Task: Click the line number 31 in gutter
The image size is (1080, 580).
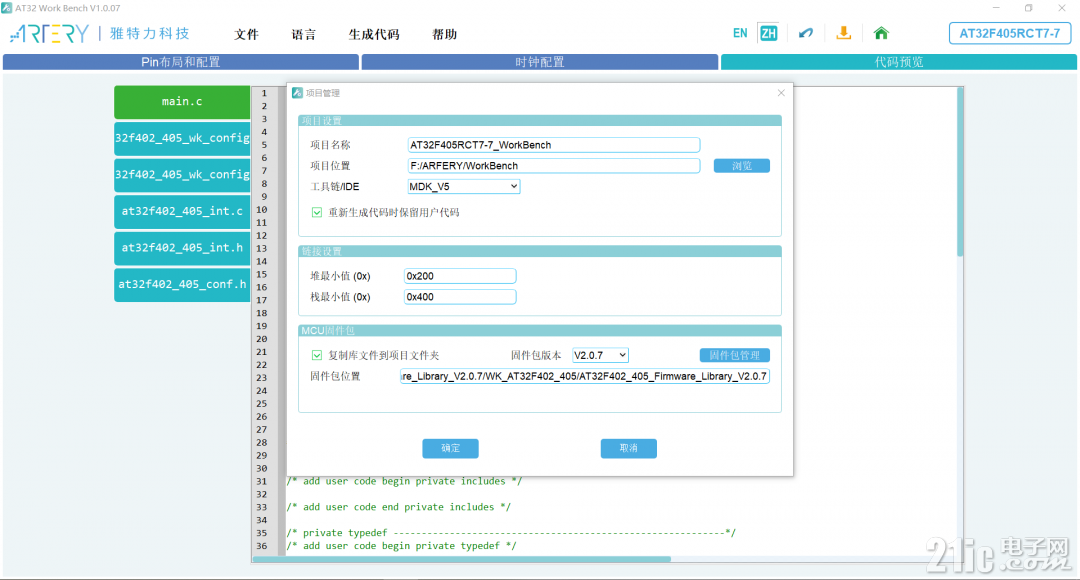Action: pyautogui.click(x=262, y=481)
